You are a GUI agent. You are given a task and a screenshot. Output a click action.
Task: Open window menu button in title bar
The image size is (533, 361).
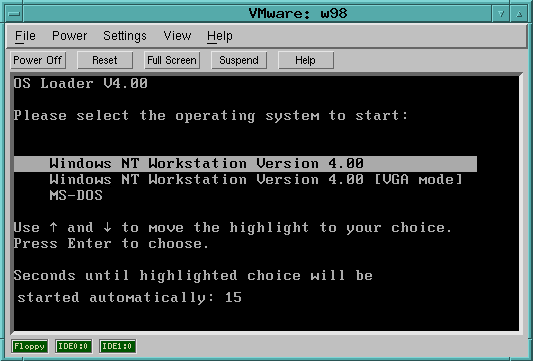tap(14, 14)
